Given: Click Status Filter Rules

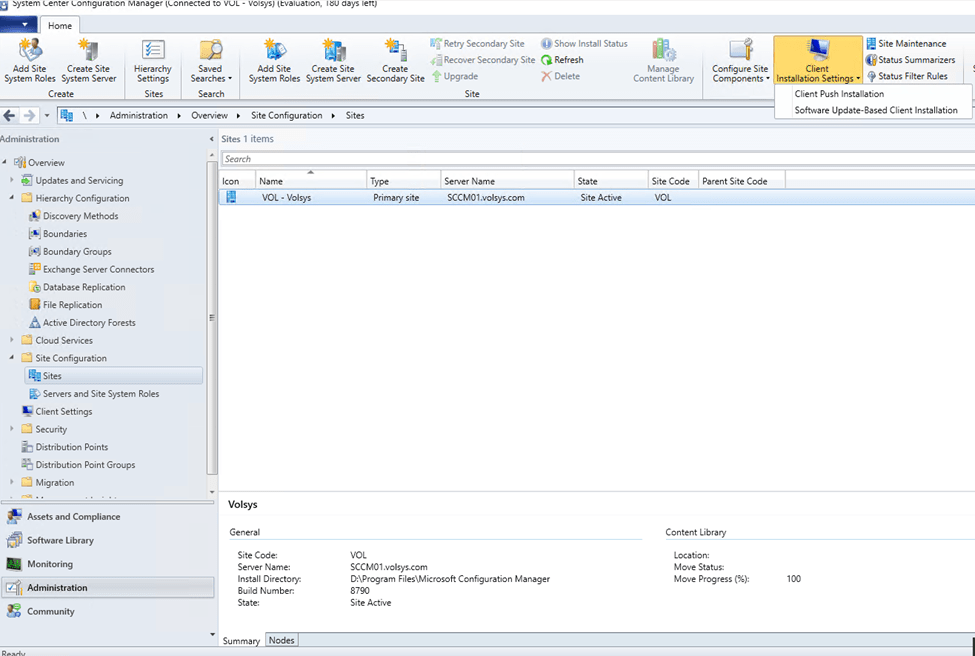Looking at the screenshot, I should [912, 76].
